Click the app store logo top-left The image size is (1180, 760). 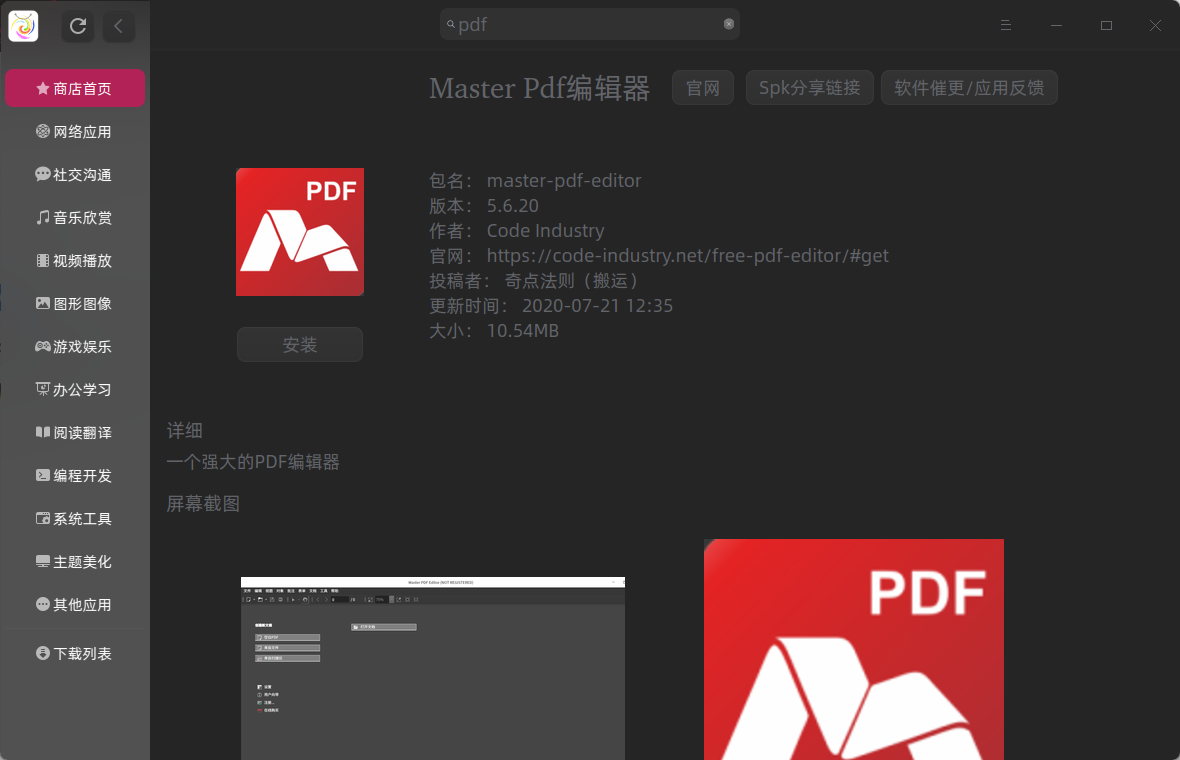[23, 25]
